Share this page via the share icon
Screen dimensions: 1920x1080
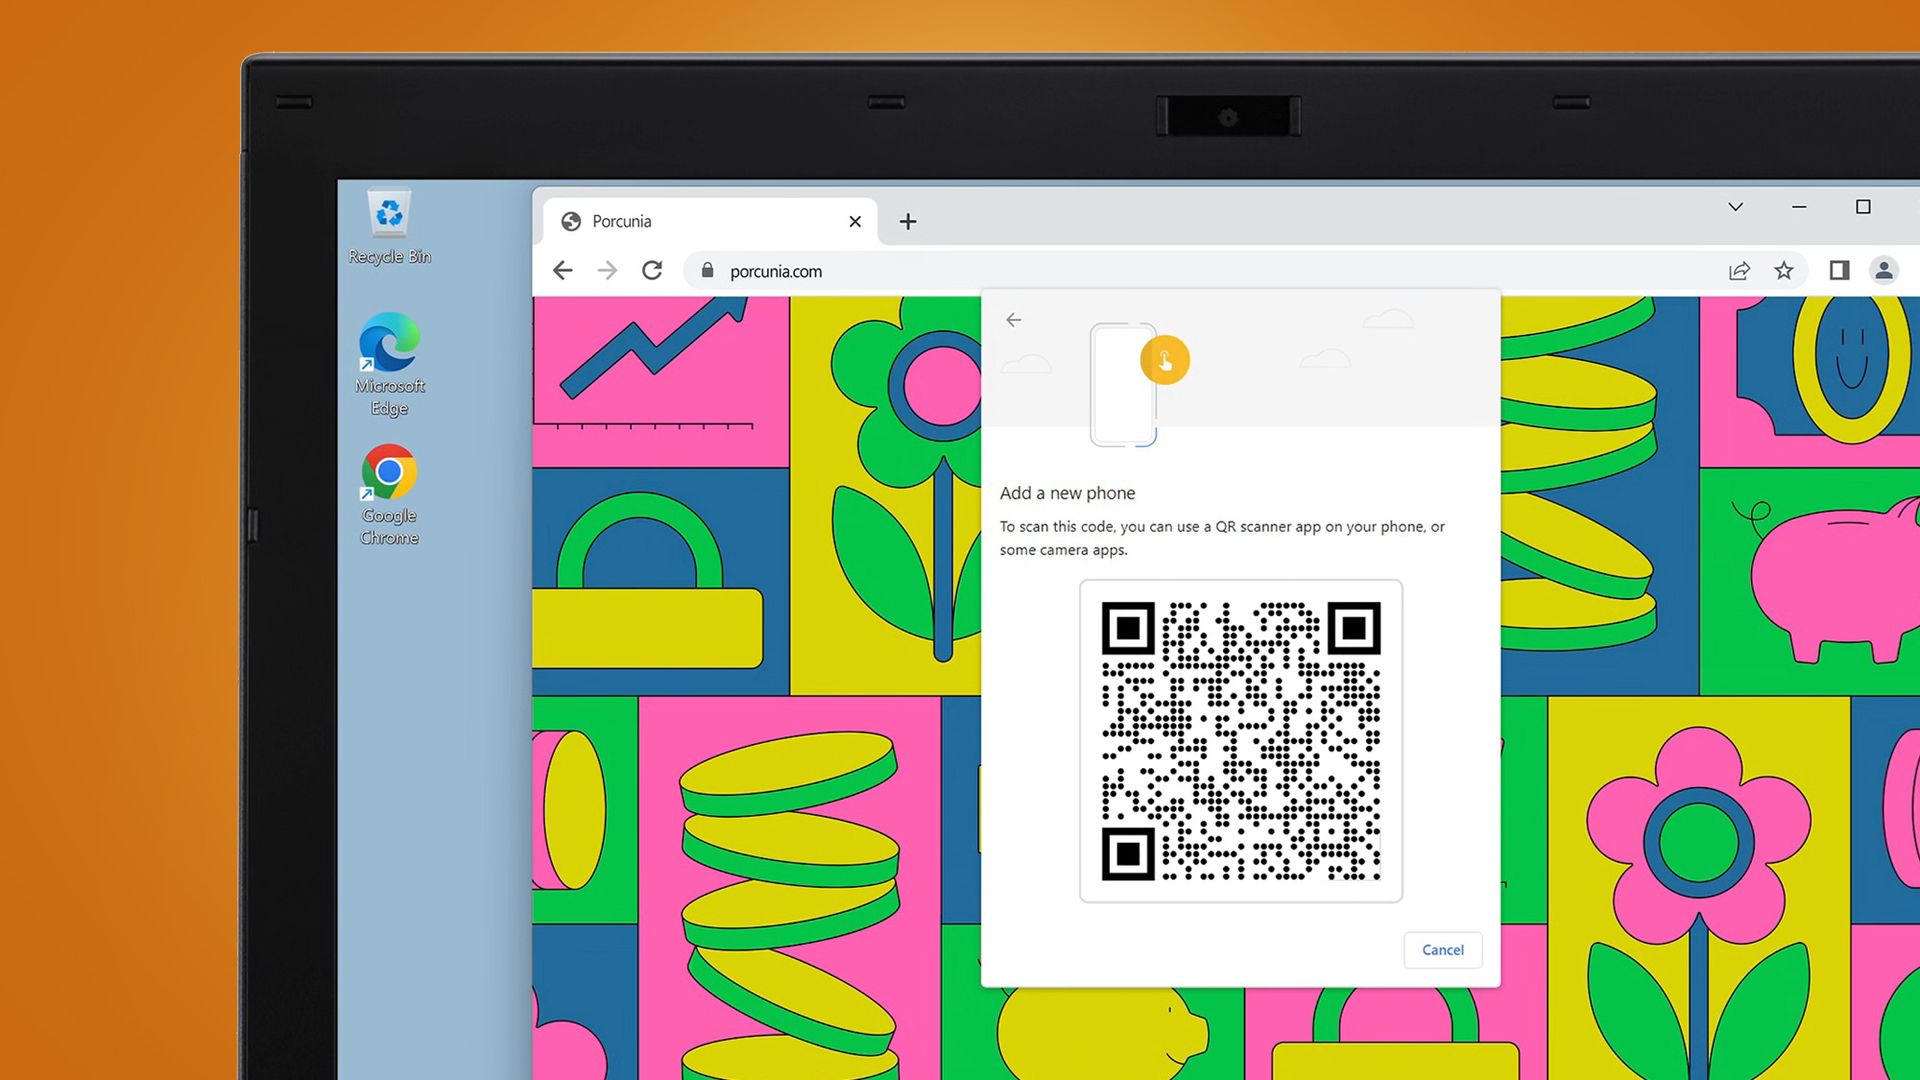pyautogui.click(x=1739, y=270)
